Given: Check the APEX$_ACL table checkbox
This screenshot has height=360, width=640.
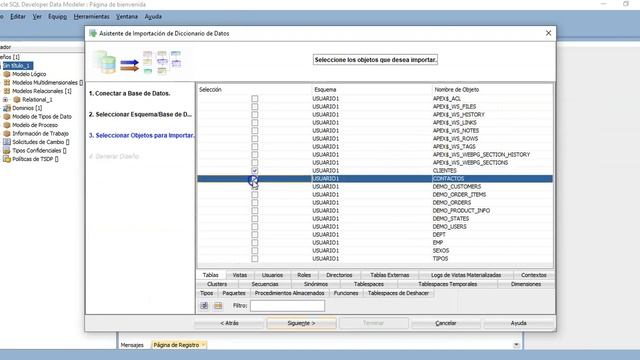Looking at the screenshot, I should click(x=255, y=98).
